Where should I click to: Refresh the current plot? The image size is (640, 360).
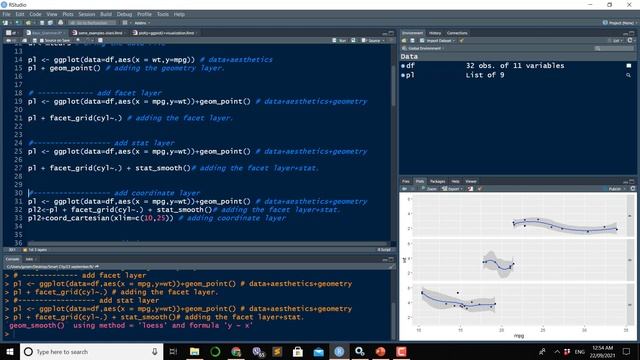(633, 189)
